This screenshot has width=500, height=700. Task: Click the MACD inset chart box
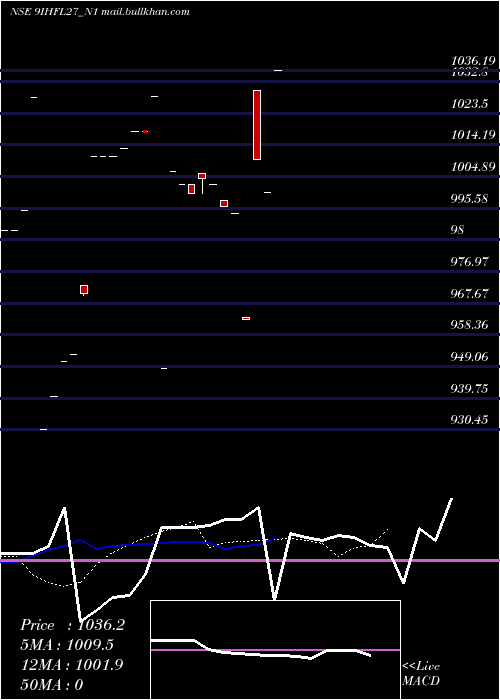coord(275,650)
